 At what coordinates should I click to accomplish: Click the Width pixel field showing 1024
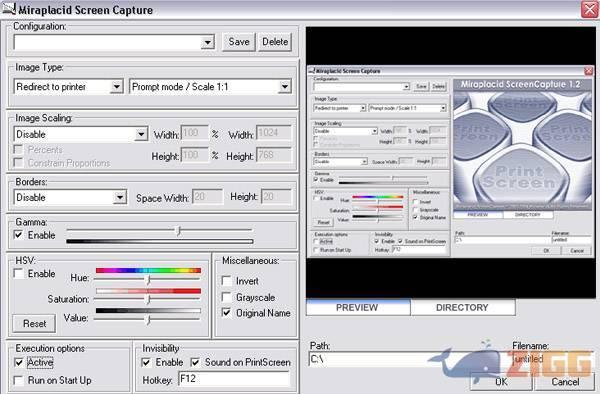click(x=274, y=133)
